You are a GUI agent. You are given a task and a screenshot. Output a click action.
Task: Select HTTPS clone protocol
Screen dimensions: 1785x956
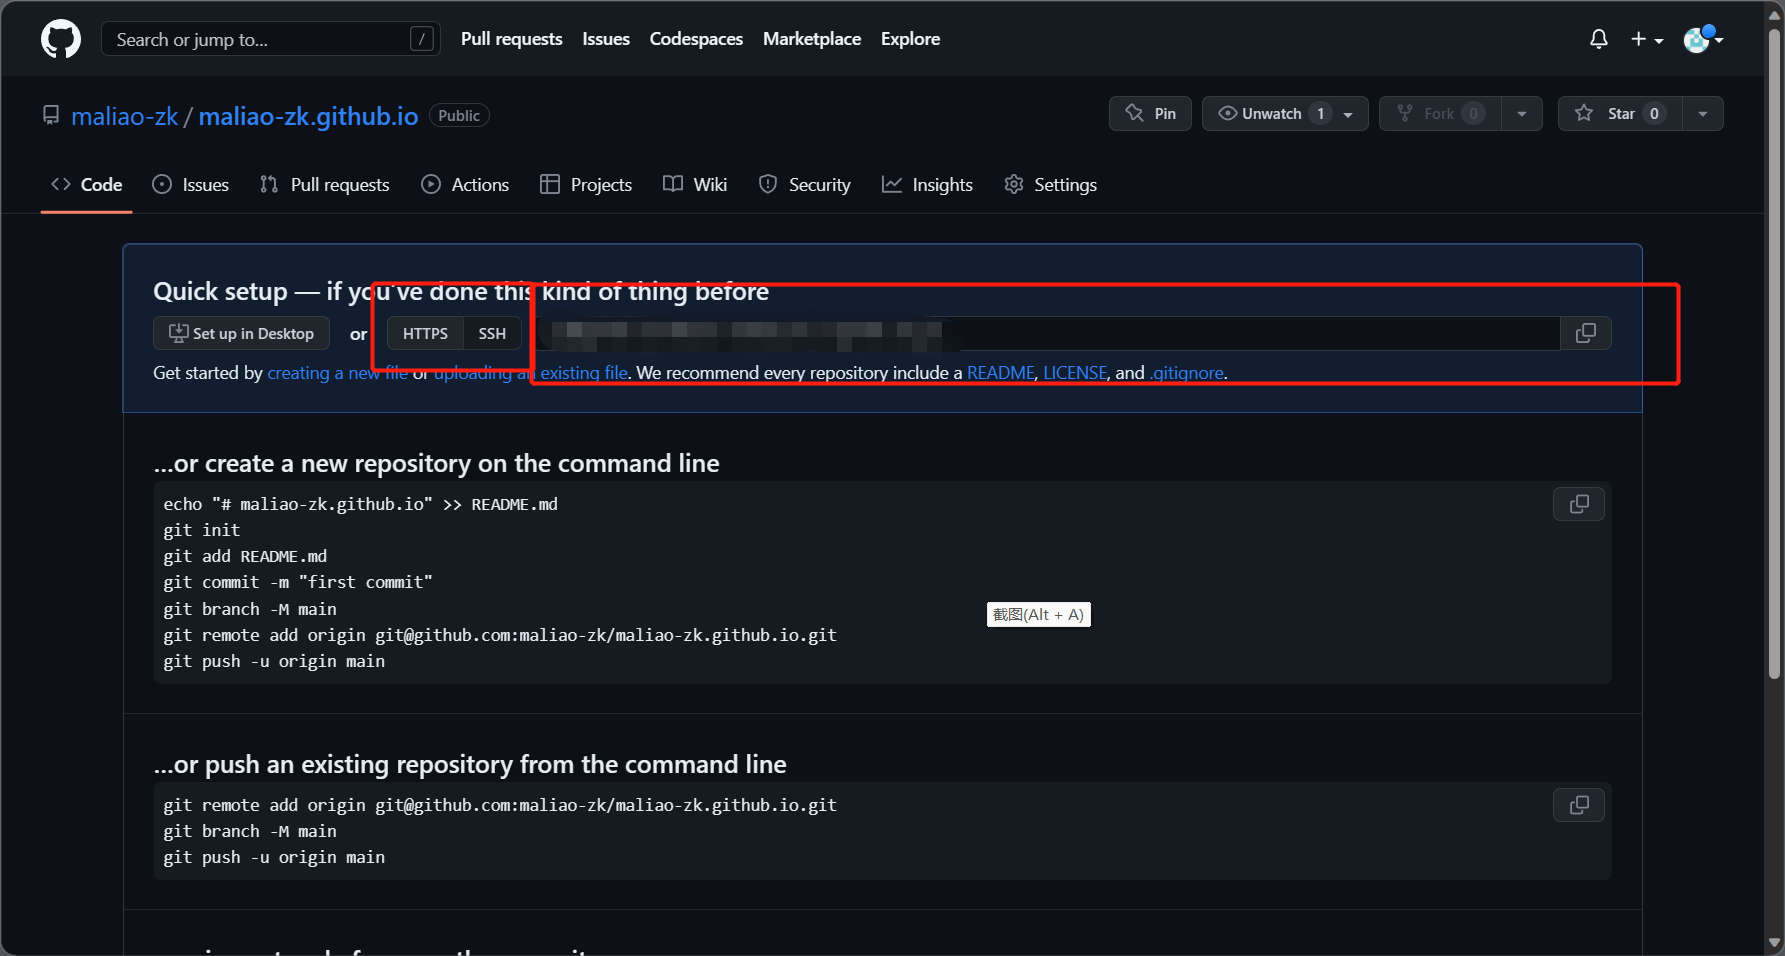(x=425, y=334)
